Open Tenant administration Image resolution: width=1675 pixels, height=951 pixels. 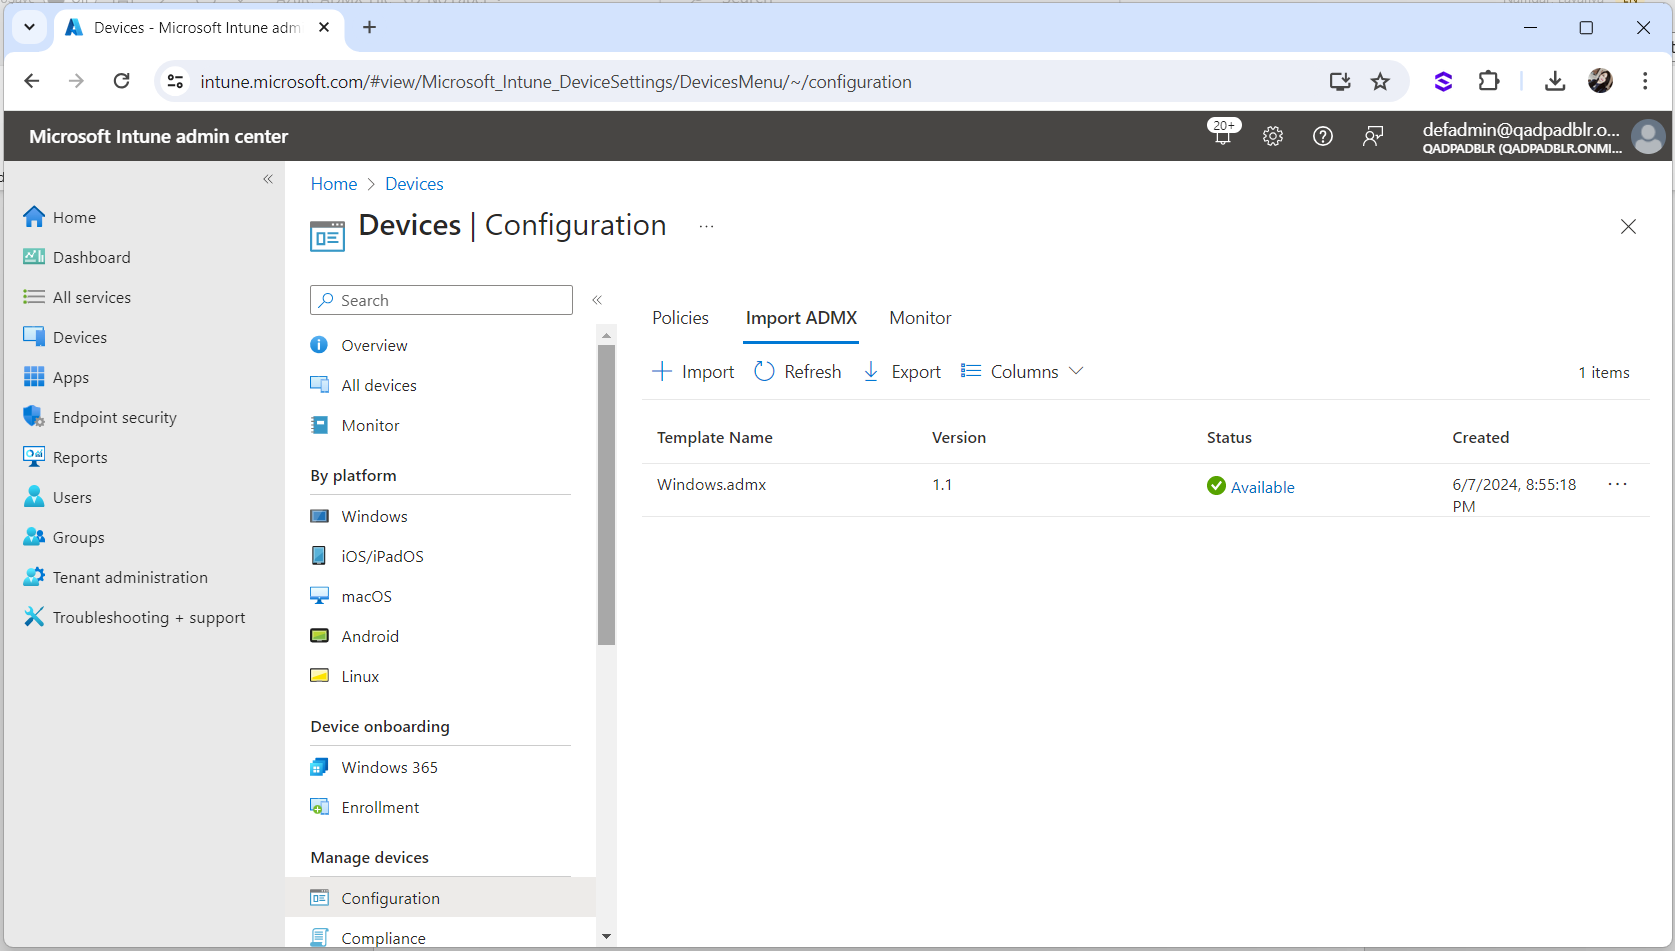click(x=116, y=577)
